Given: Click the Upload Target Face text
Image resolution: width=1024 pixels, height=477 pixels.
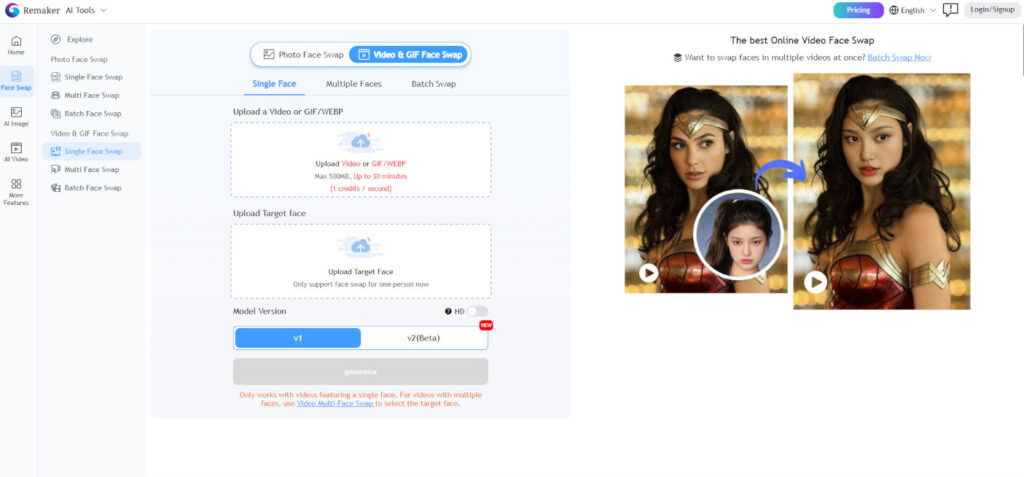Looking at the screenshot, I should click(x=360, y=272).
